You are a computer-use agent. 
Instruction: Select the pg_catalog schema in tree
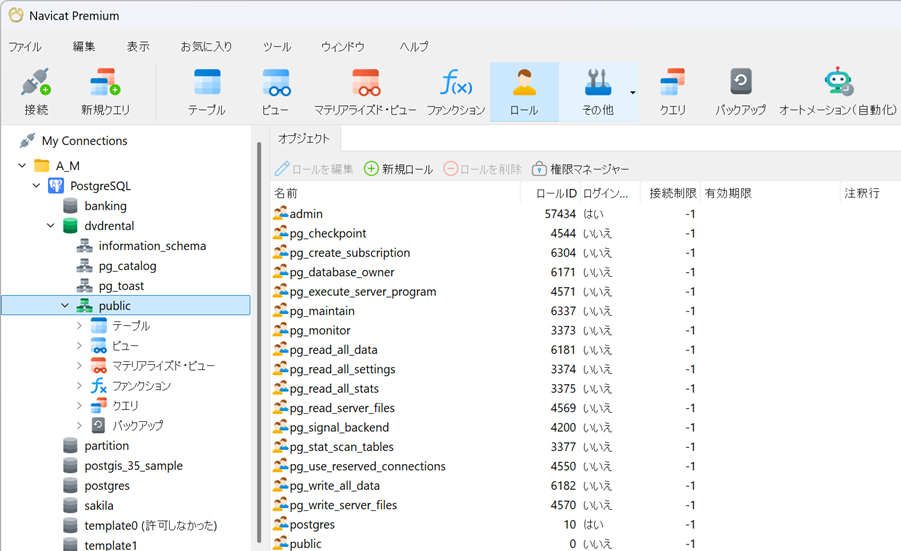pyautogui.click(x=127, y=266)
